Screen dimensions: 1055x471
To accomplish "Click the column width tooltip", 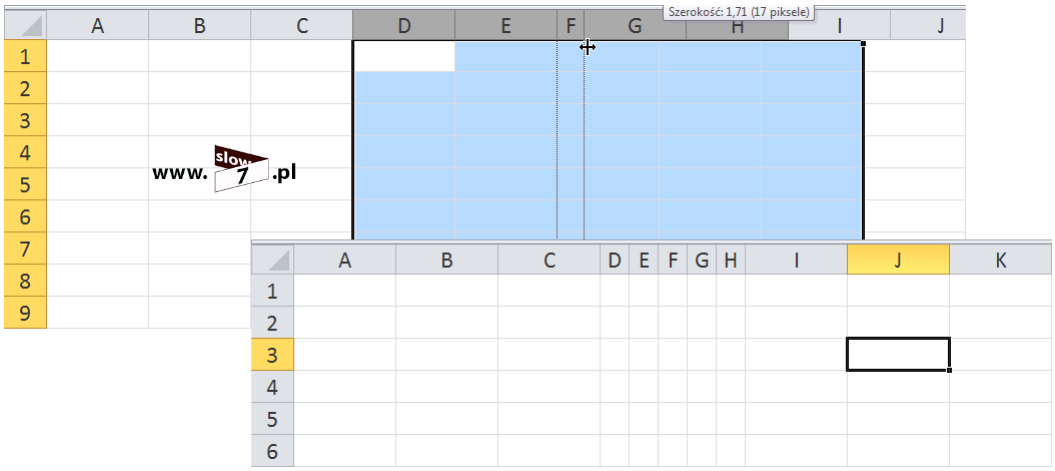I will tap(738, 11).
